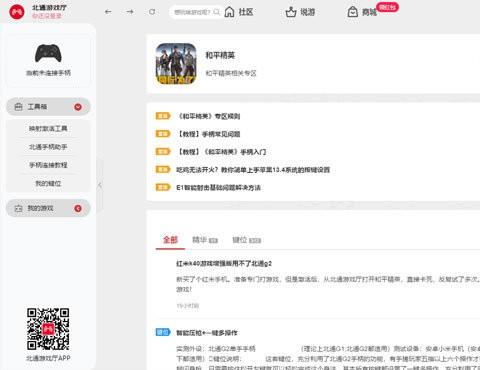Click the blue 键位 tag icon
Viewport: 480px width, 370px height.
[x=163, y=332]
